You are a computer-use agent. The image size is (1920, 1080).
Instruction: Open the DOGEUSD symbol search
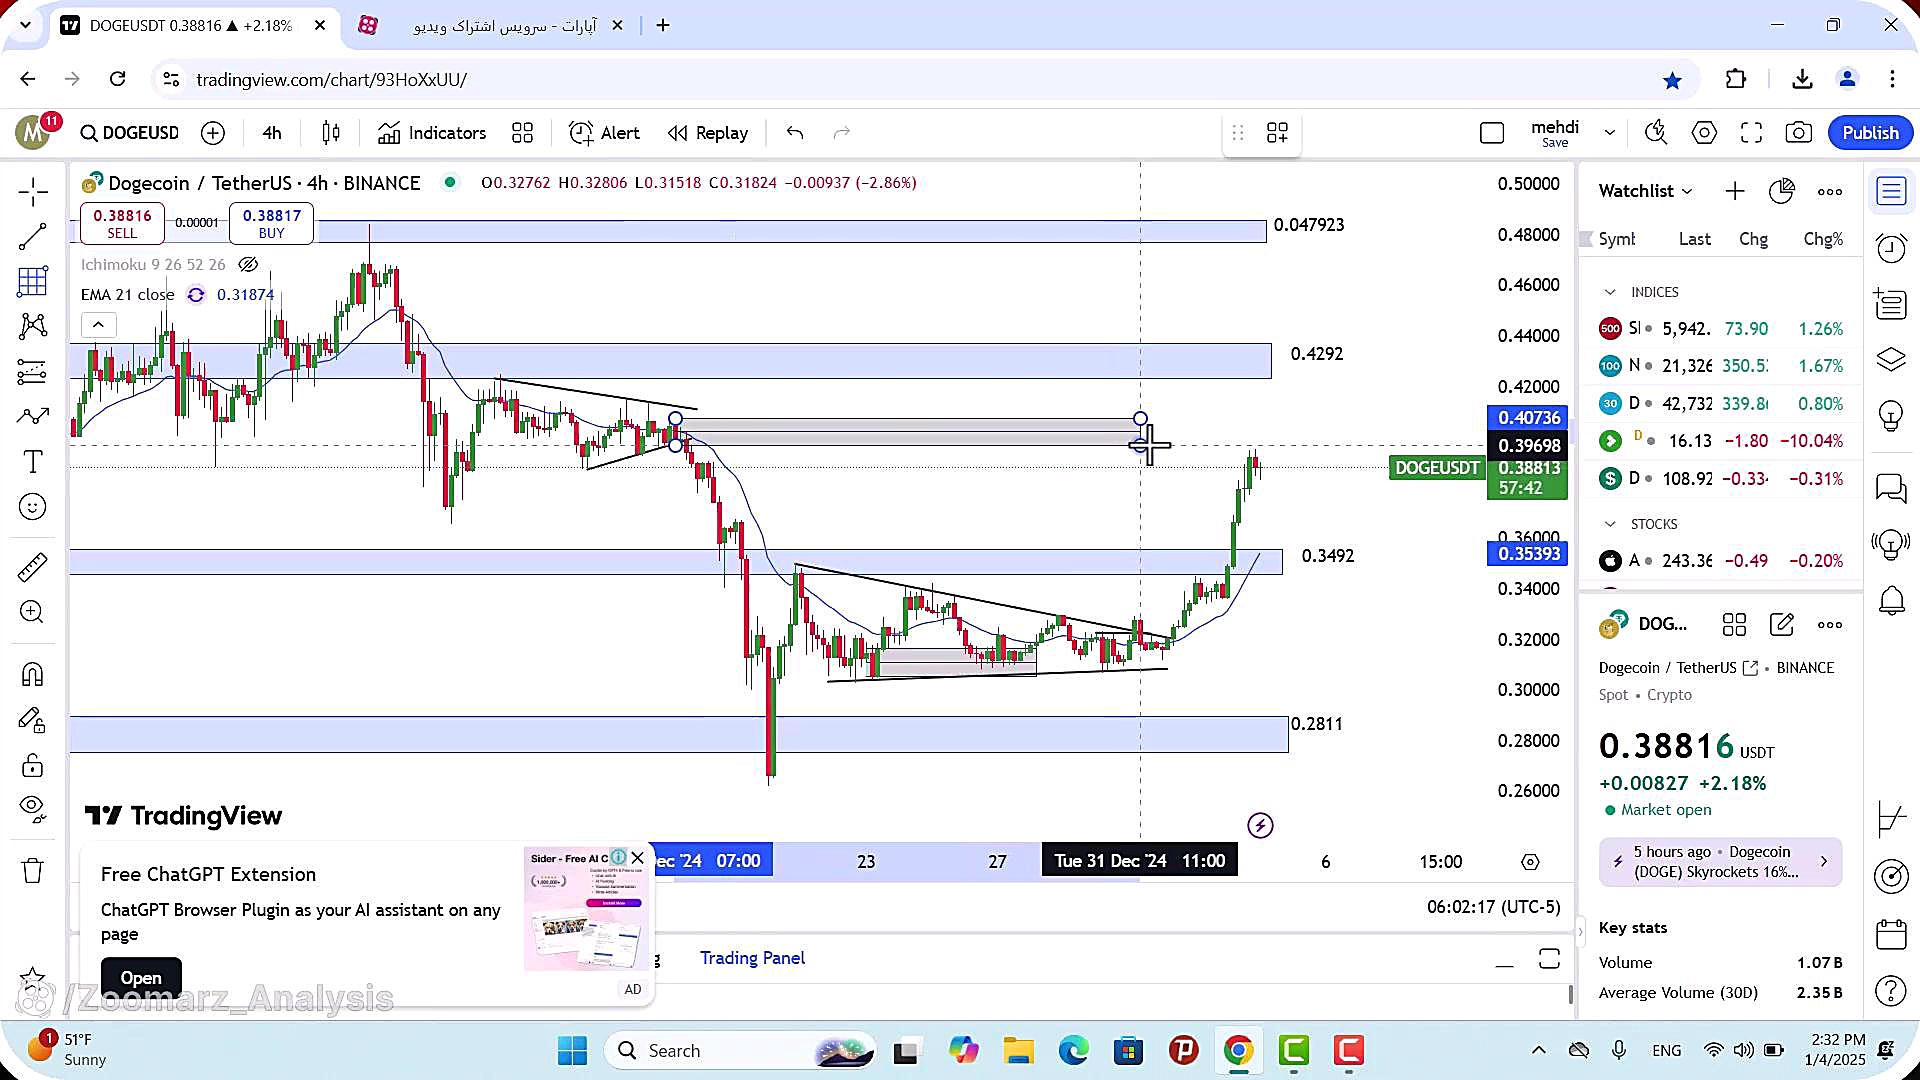(129, 133)
